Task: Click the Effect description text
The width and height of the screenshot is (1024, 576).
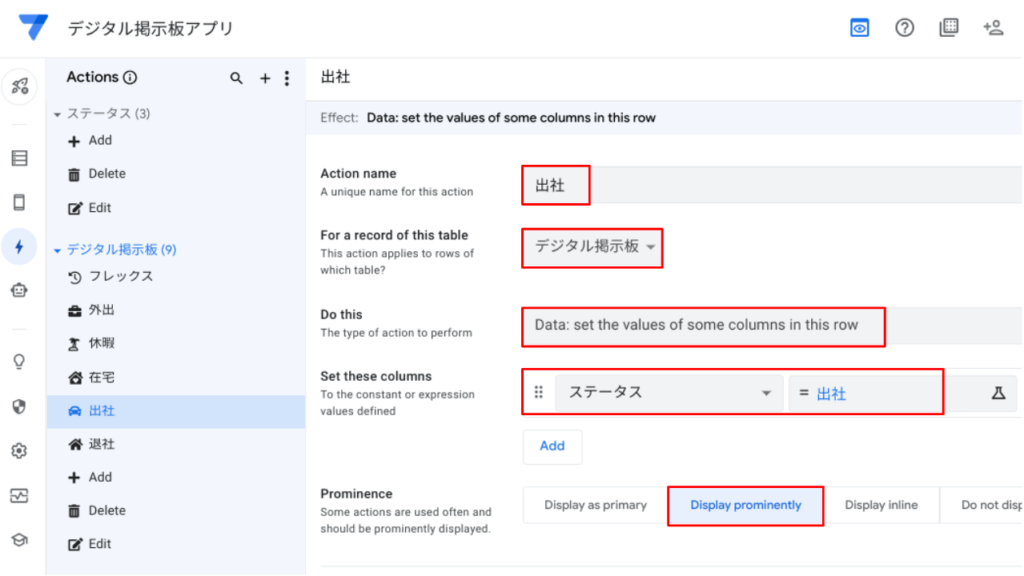Action: (511, 118)
